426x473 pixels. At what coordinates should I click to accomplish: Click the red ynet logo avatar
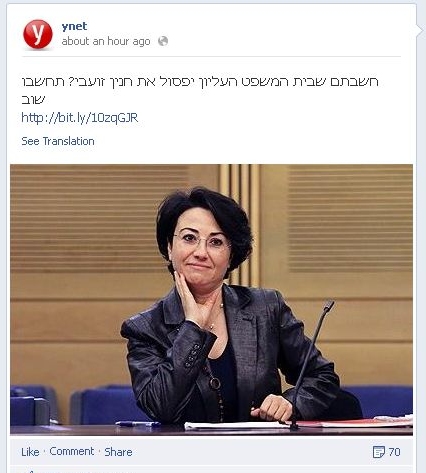coord(38,34)
